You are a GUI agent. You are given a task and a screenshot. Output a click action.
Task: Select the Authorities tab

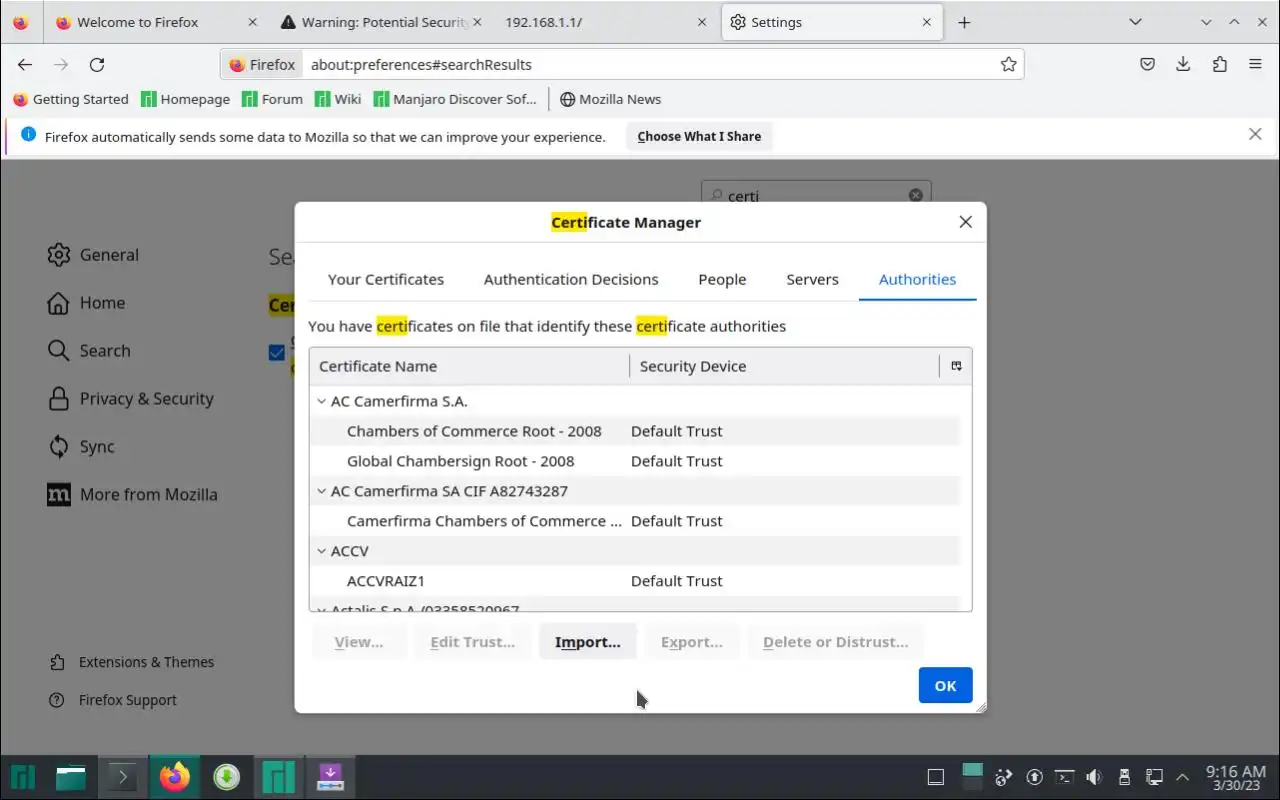coord(917,279)
